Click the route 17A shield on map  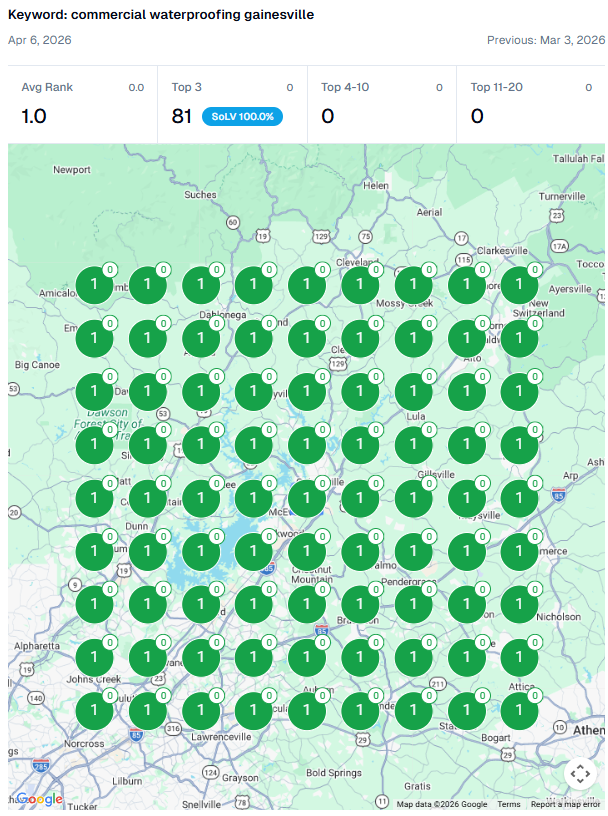(x=560, y=246)
